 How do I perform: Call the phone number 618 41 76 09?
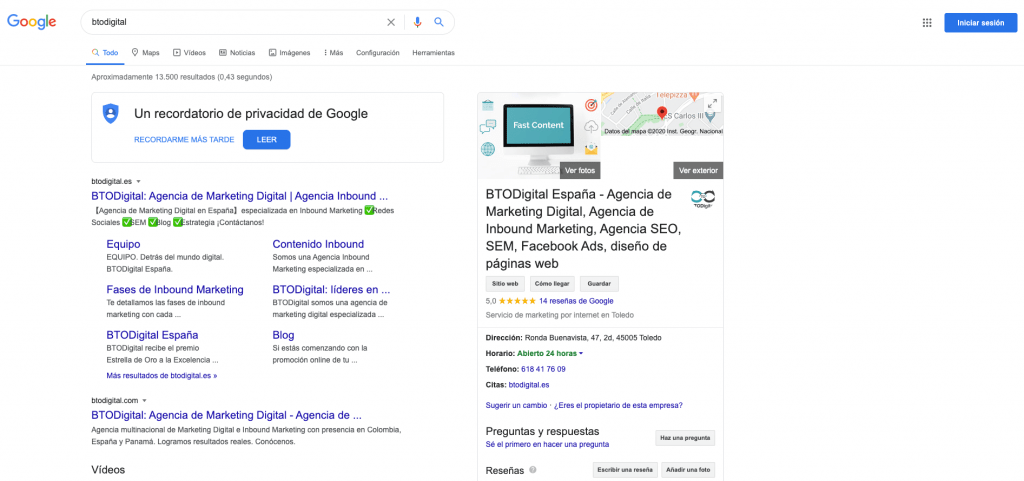tap(543, 369)
